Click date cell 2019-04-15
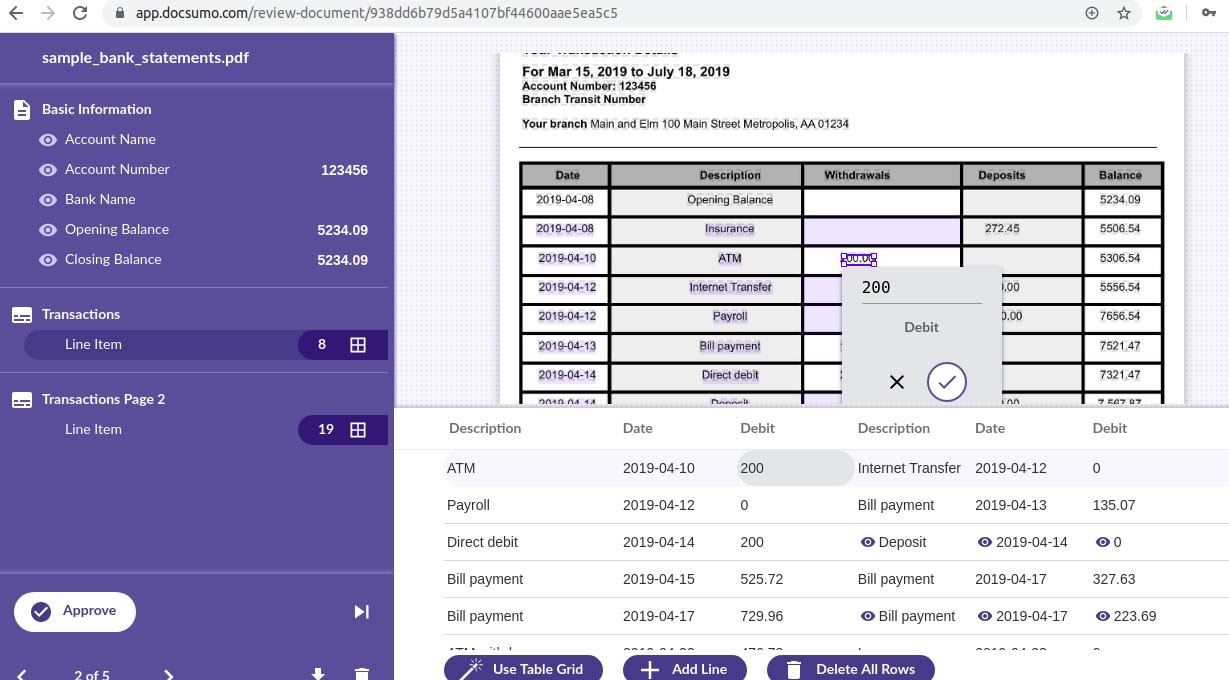This screenshot has width=1229, height=680. click(658, 579)
